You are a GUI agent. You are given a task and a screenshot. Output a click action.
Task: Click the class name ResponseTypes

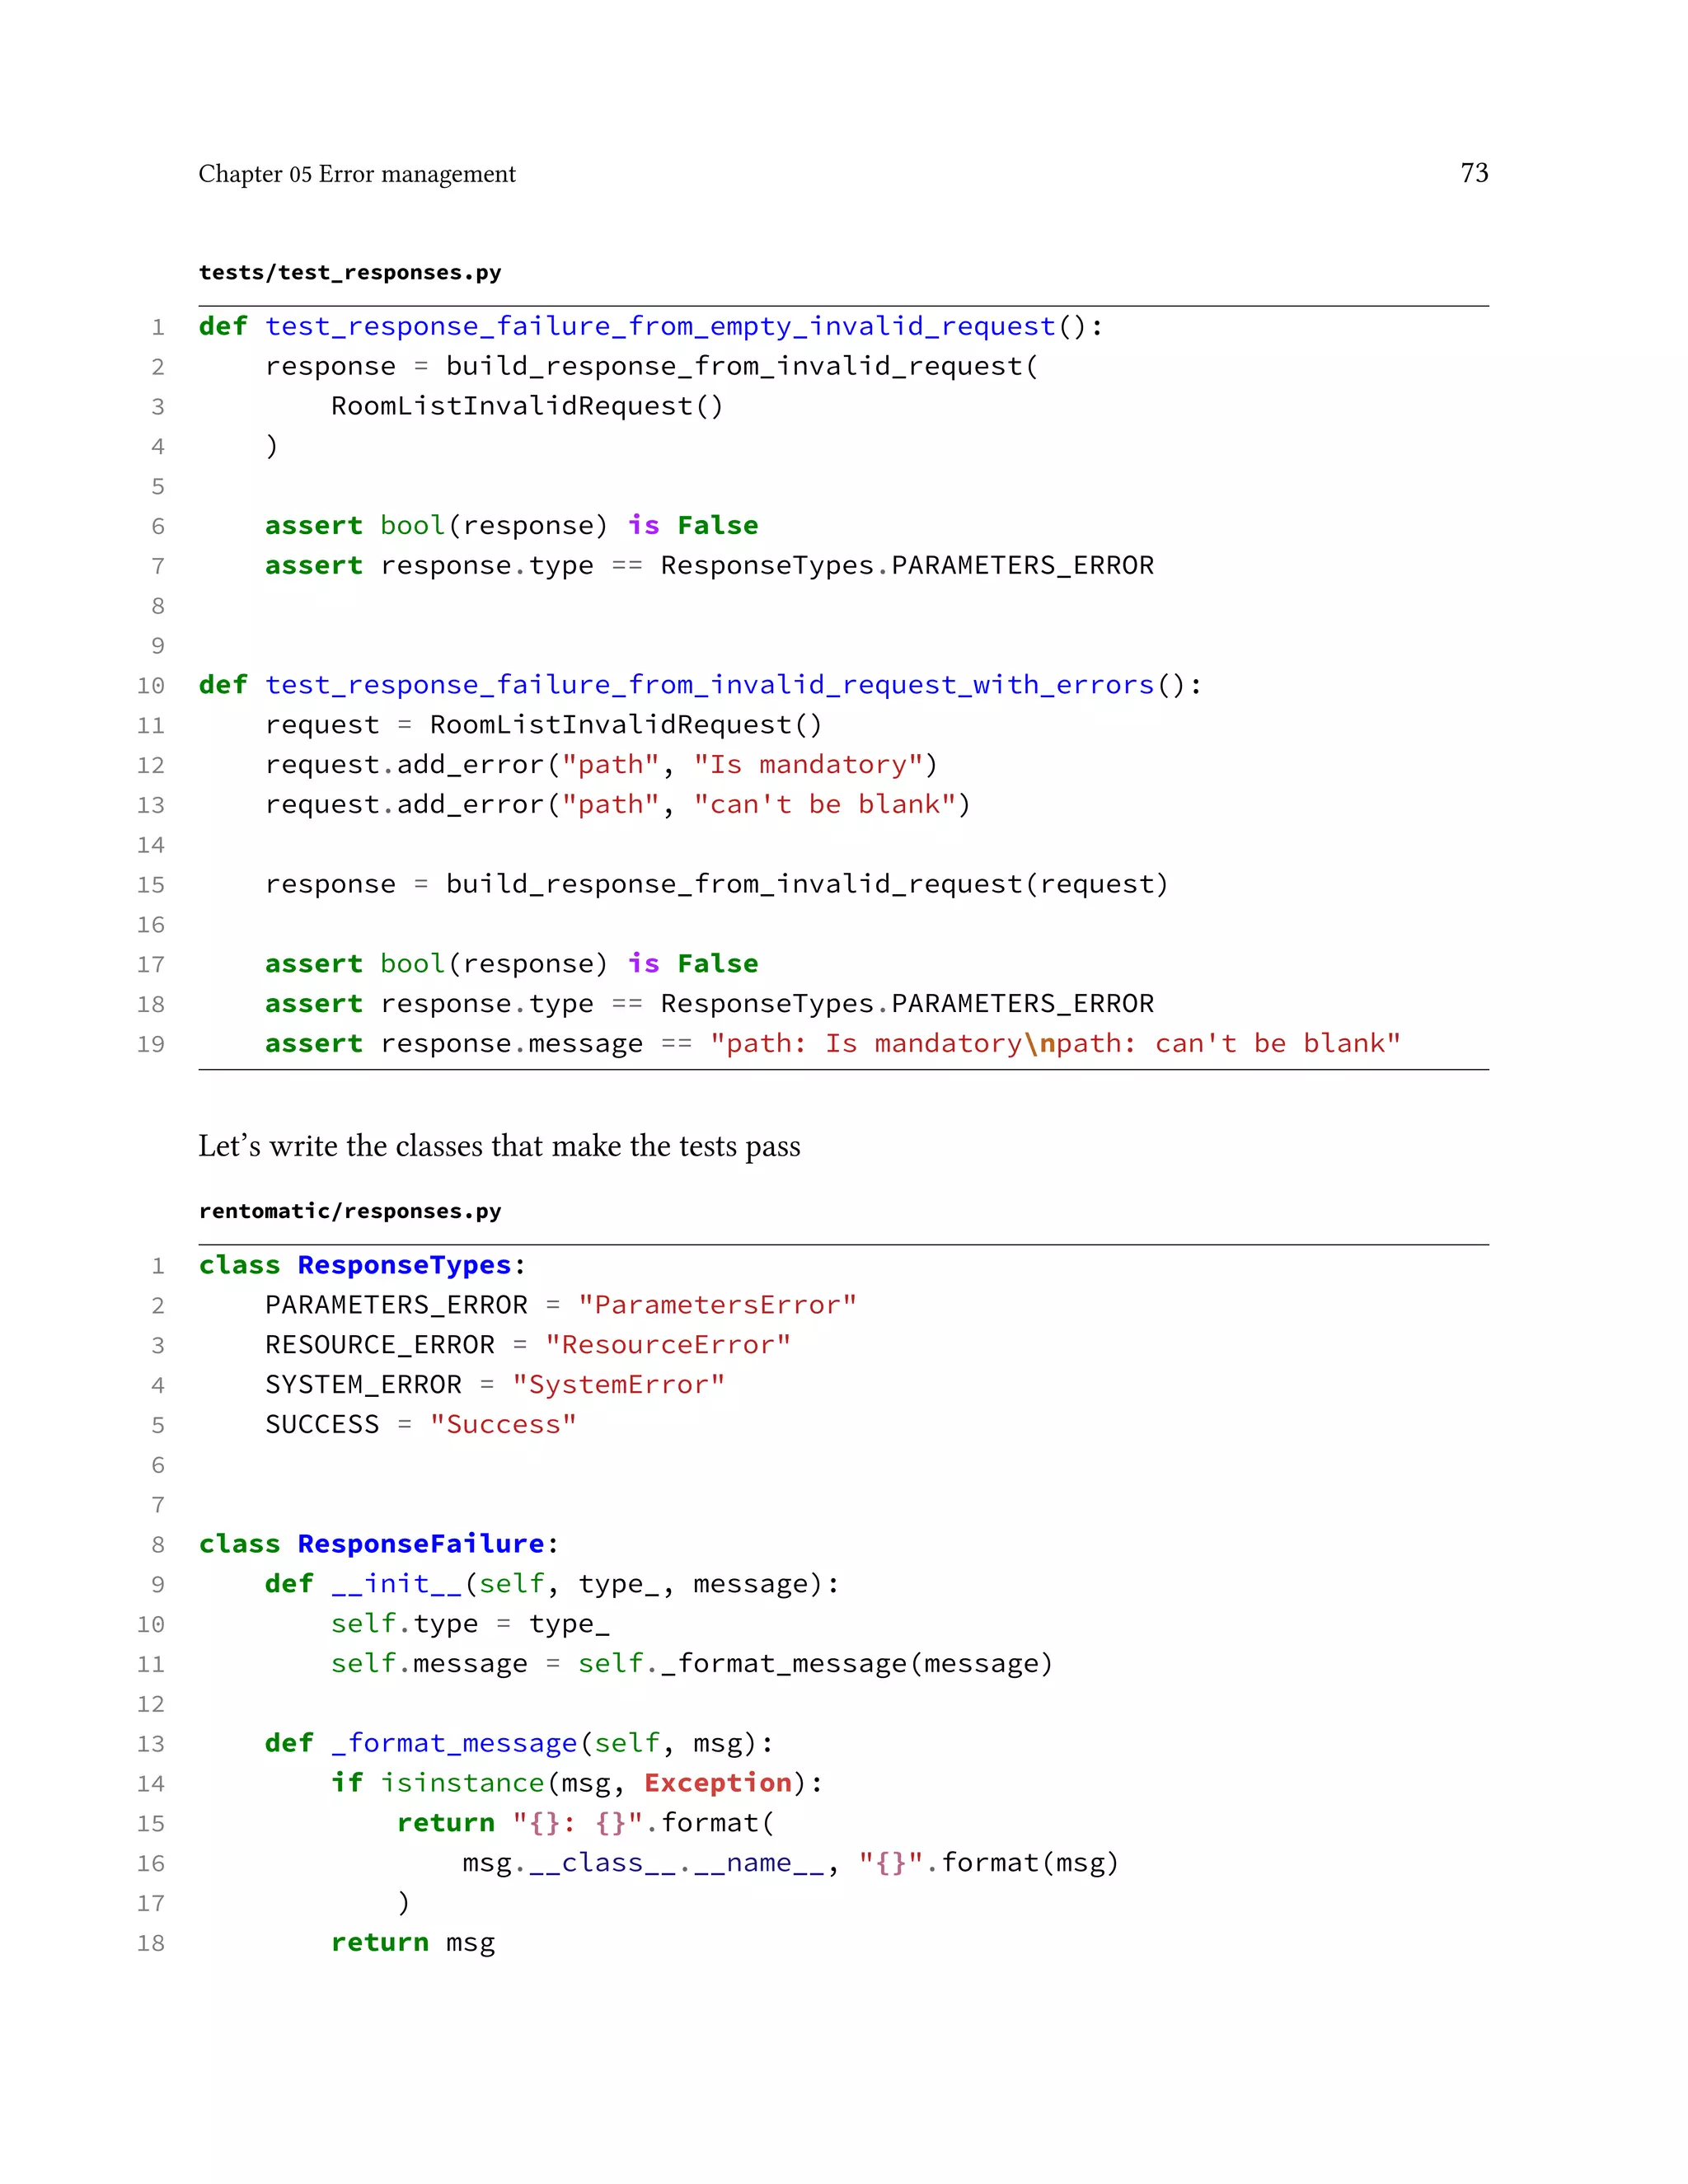(405, 1265)
